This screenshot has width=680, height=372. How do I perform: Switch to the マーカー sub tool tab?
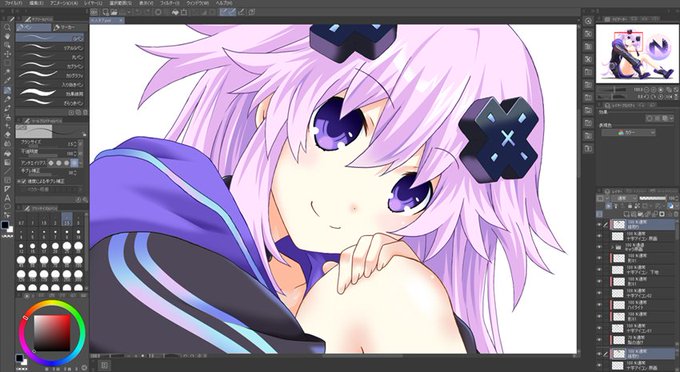pos(69,28)
